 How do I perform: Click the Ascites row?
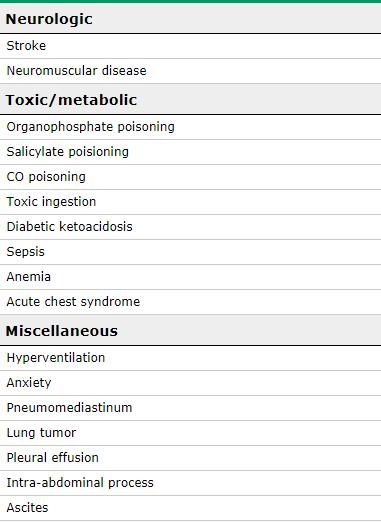coord(190,508)
